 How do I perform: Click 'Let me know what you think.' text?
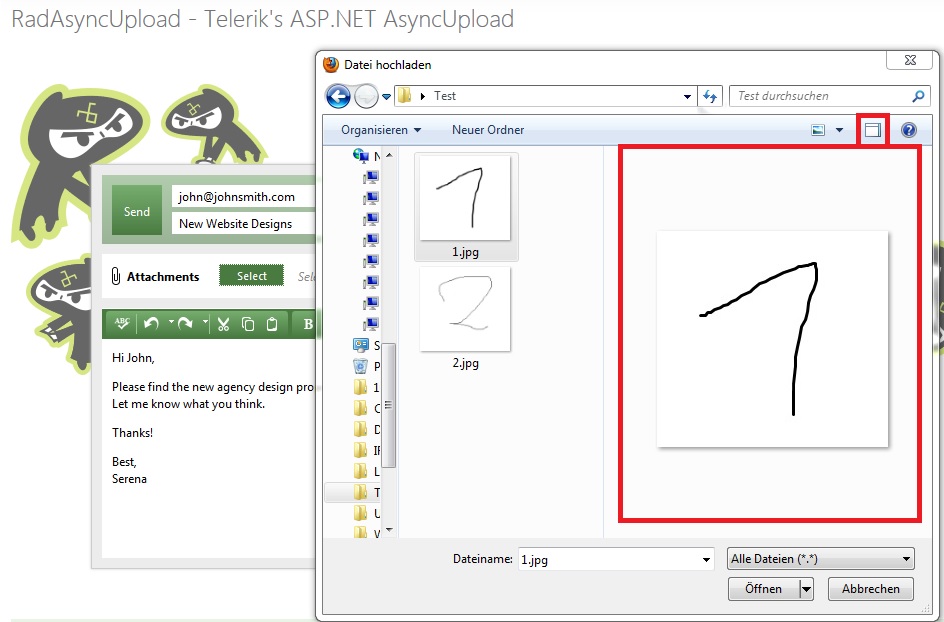click(x=188, y=403)
